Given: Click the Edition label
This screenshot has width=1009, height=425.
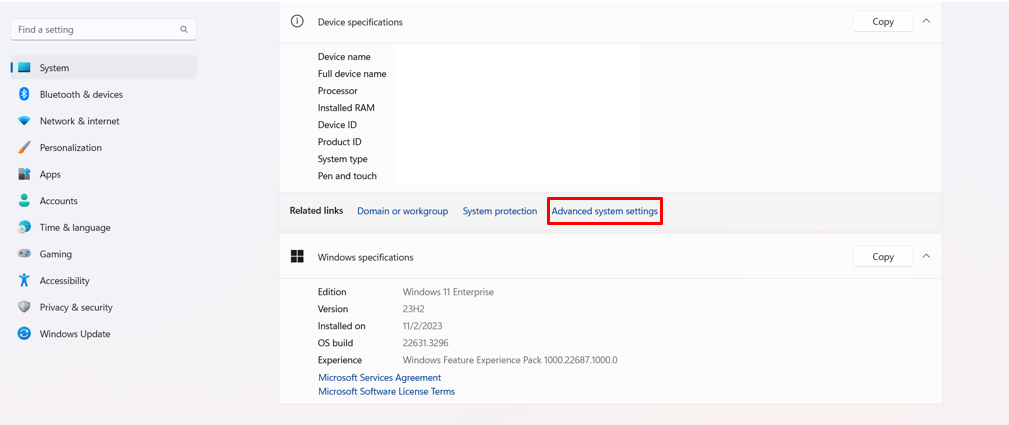Looking at the screenshot, I should (x=331, y=292).
